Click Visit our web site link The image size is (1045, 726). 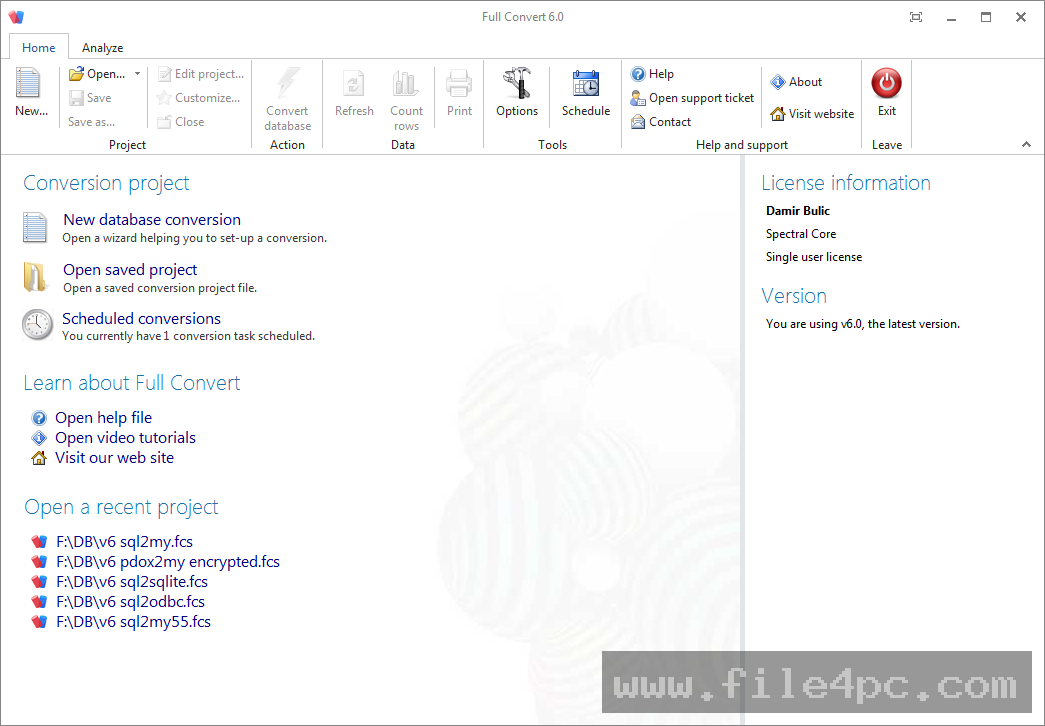coord(115,457)
